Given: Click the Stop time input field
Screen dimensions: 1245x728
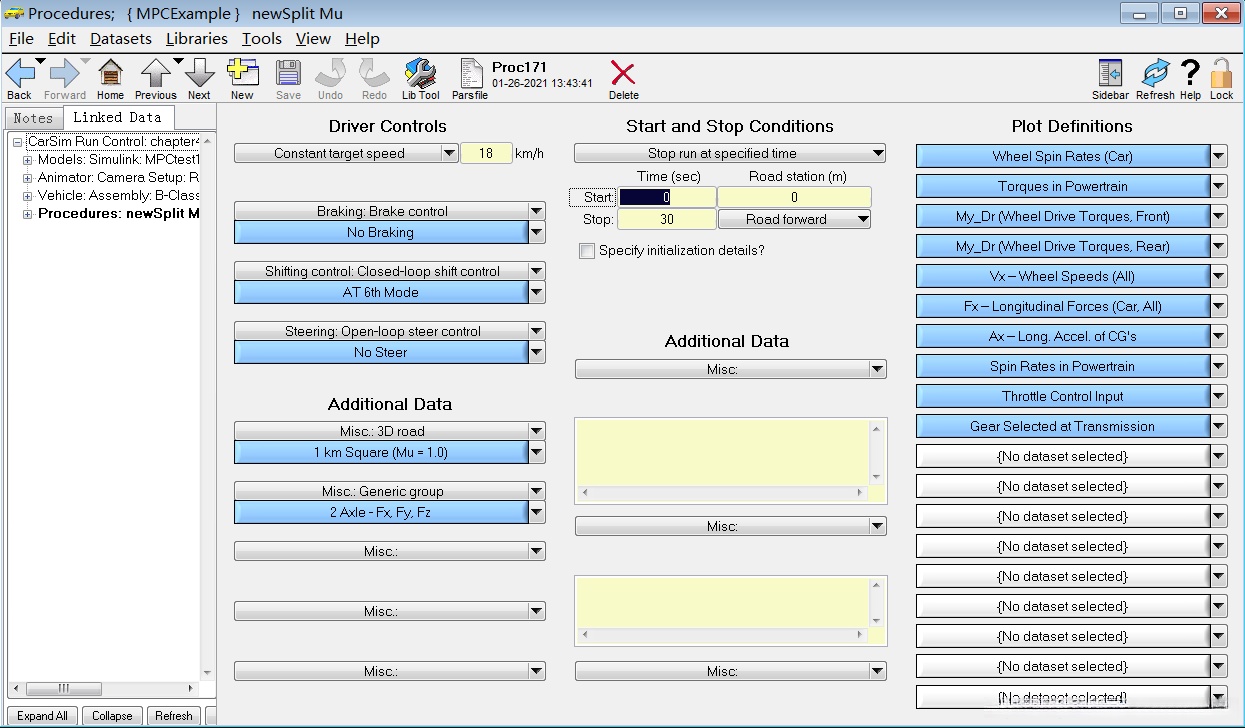Looking at the screenshot, I should pyautogui.click(x=666, y=220).
